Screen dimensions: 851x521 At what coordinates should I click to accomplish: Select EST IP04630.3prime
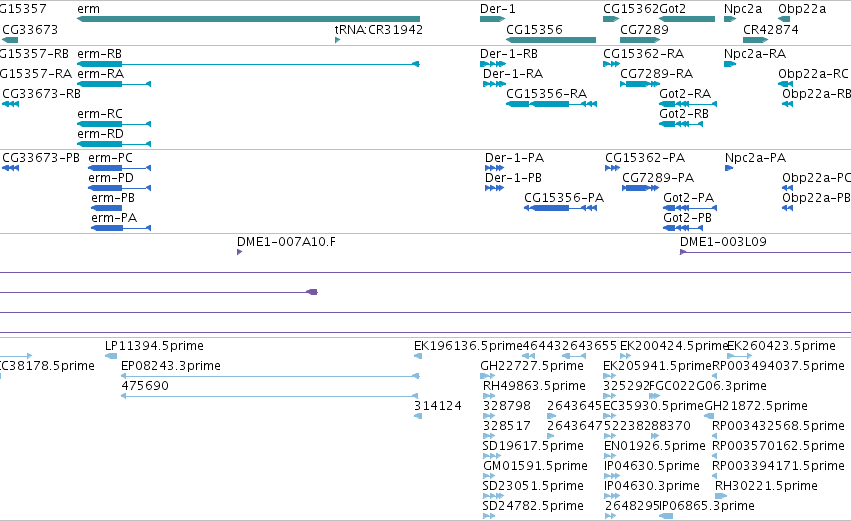(612, 496)
